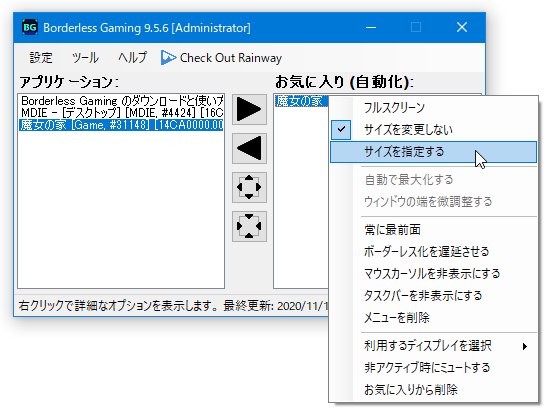Viewport: 552px width, 416px height.
Task: Select the MDIE - [デスクトップ] application row
Action: 121,113
